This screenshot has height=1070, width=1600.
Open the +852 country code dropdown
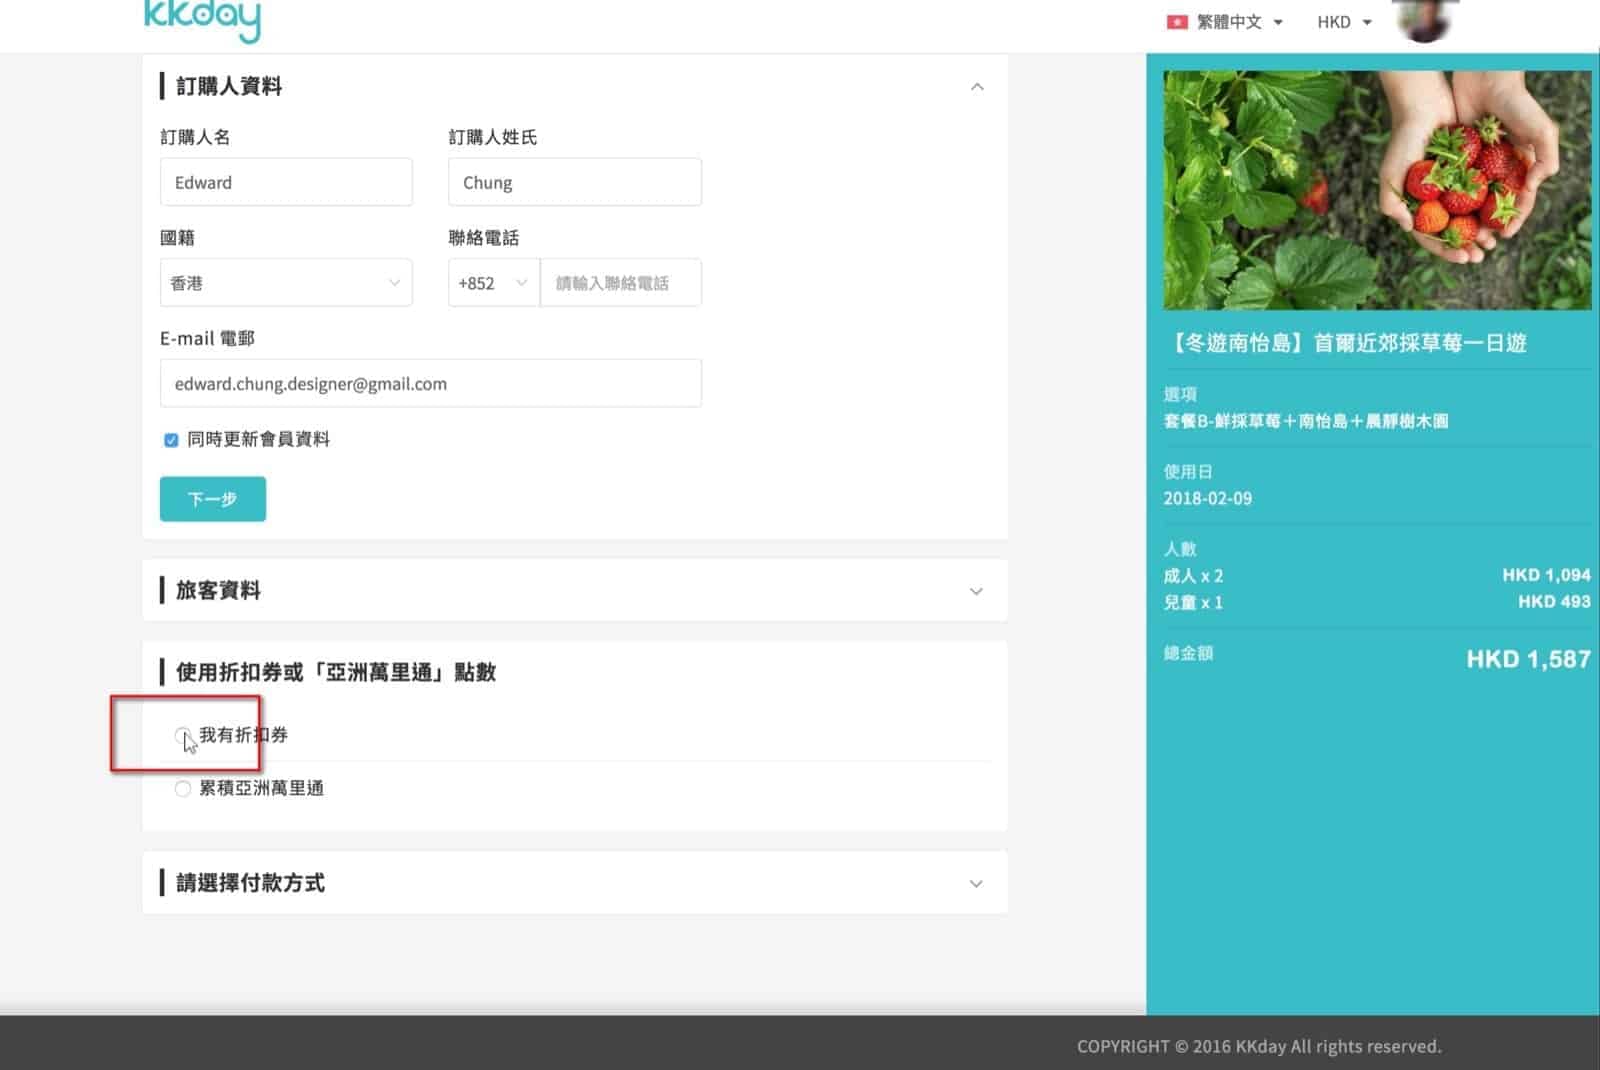[493, 283]
